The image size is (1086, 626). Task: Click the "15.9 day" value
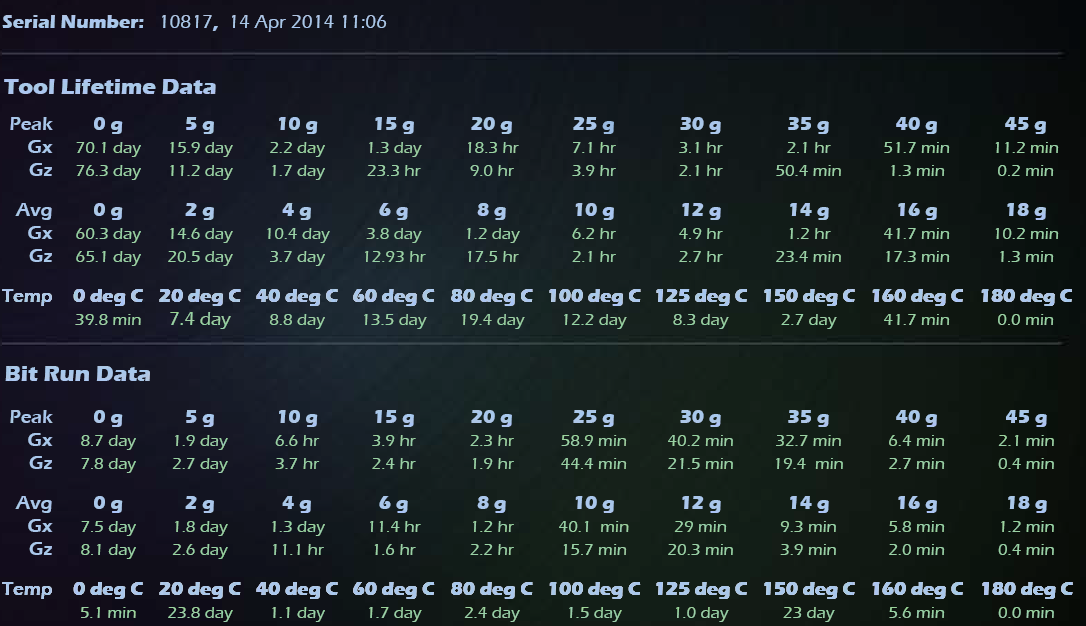pyautogui.click(x=200, y=148)
